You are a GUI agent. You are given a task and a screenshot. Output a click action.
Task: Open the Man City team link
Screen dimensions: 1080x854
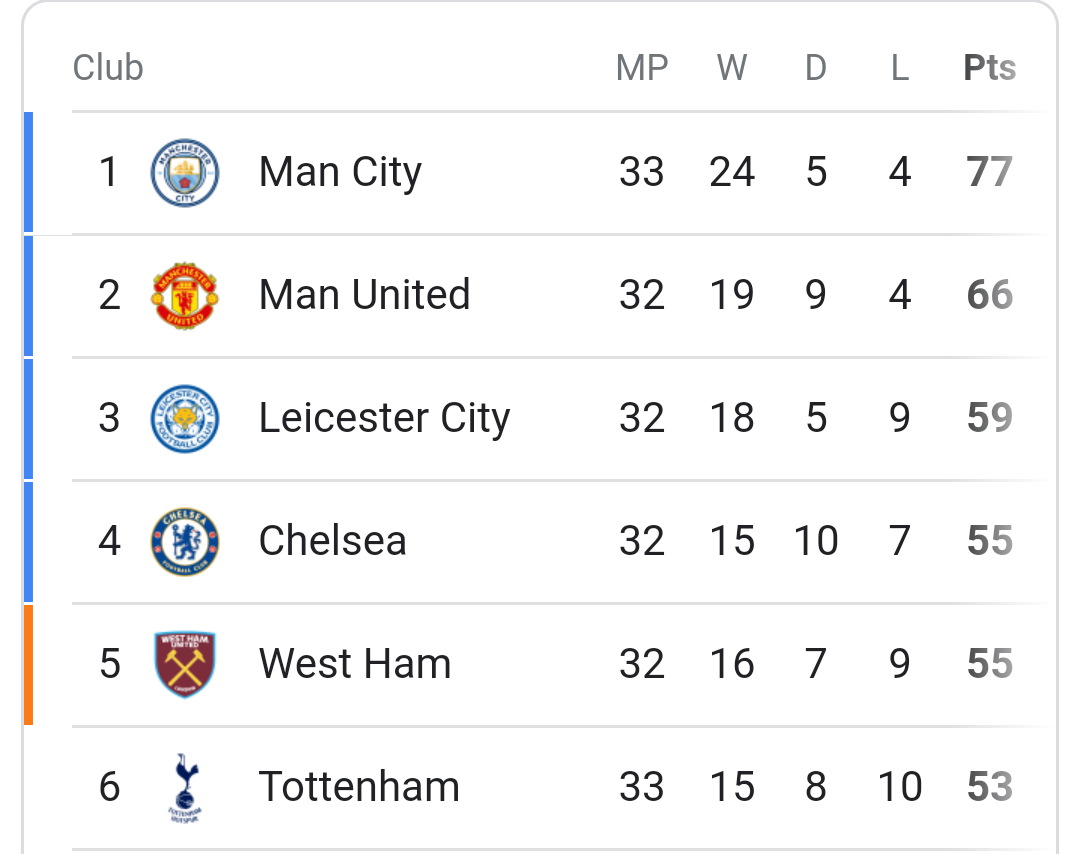[x=340, y=172]
